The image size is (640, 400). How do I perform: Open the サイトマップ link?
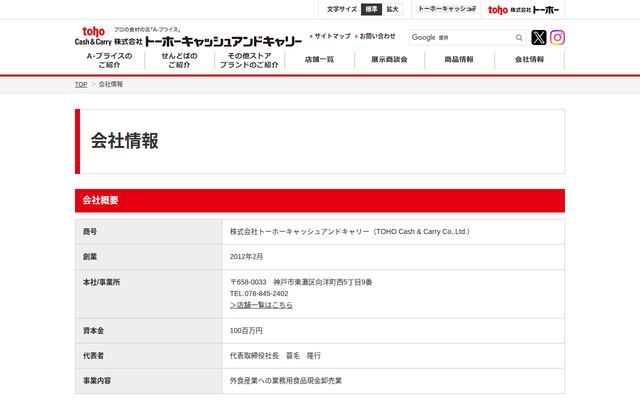pyautogui.click(x=331, y=36)
